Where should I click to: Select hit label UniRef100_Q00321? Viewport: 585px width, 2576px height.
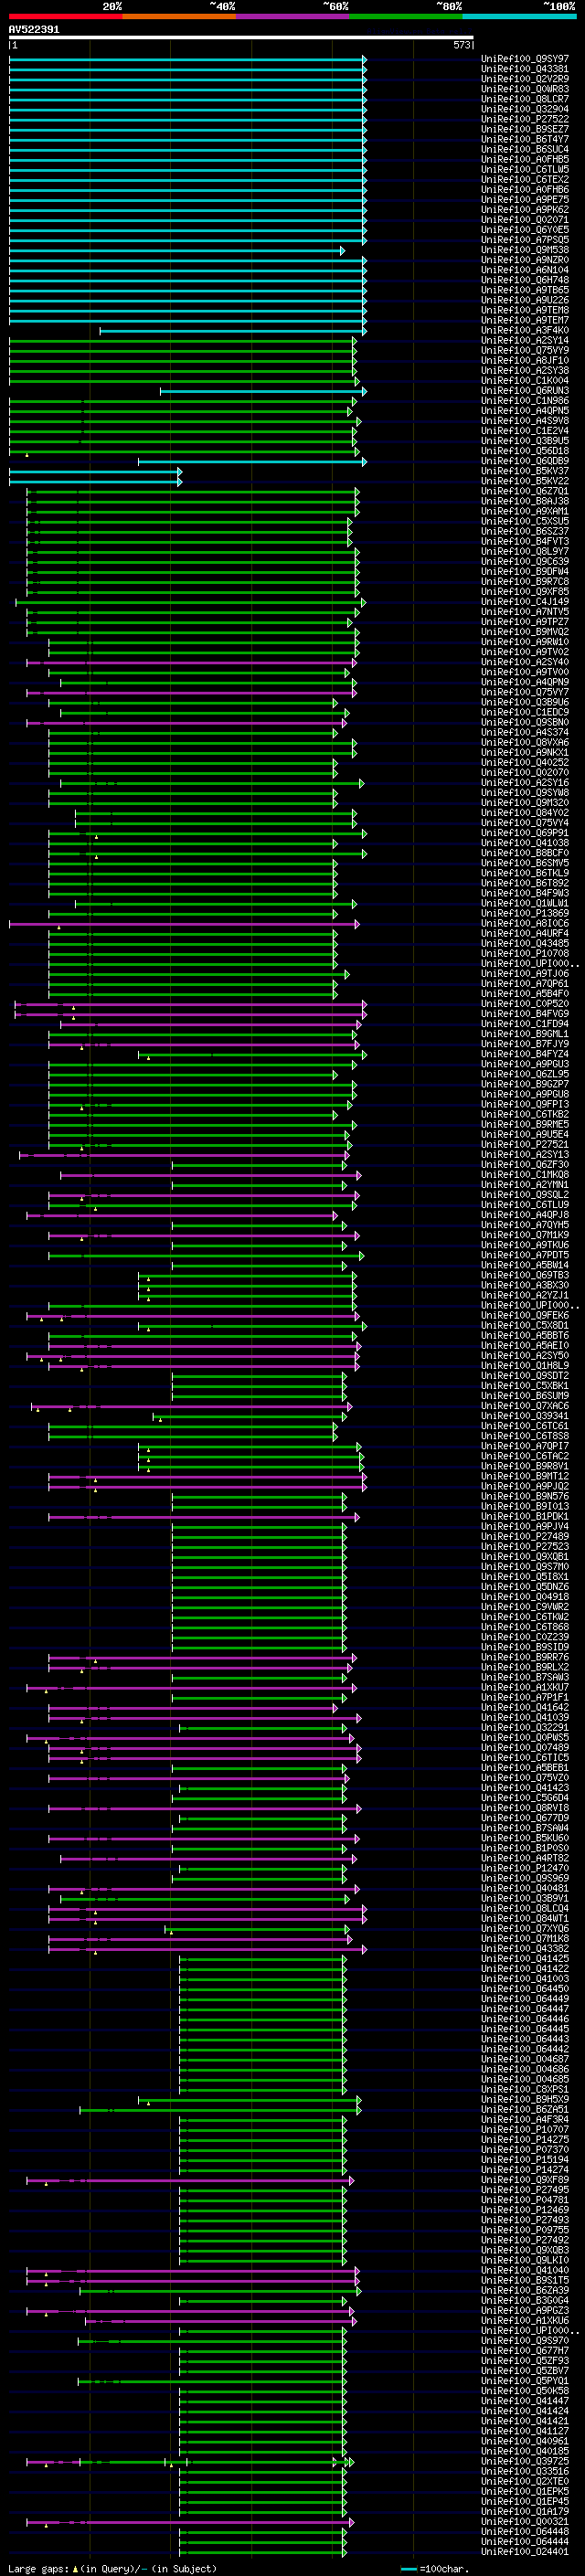pyautogui.click(x=525, y=2521)
